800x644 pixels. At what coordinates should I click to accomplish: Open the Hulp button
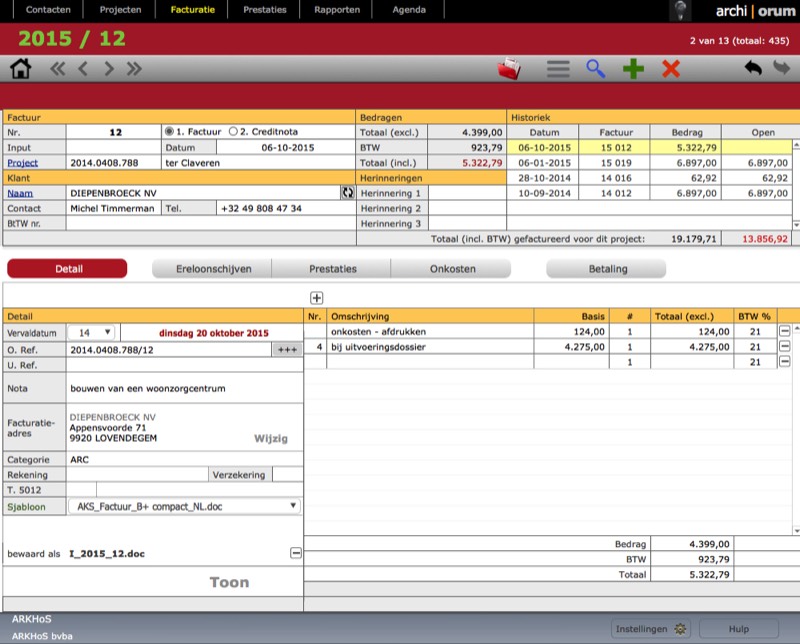coord(739,629)
